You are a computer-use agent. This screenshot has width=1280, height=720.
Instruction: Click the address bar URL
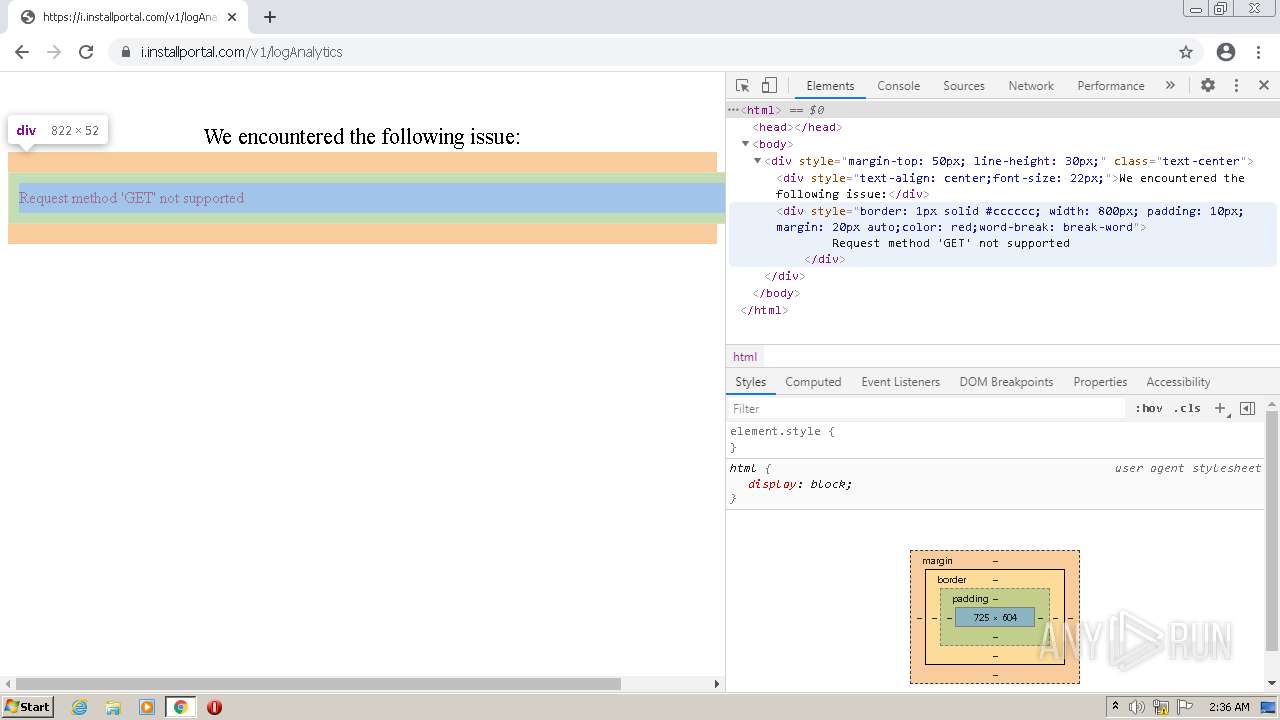click(x=241, y=52)
